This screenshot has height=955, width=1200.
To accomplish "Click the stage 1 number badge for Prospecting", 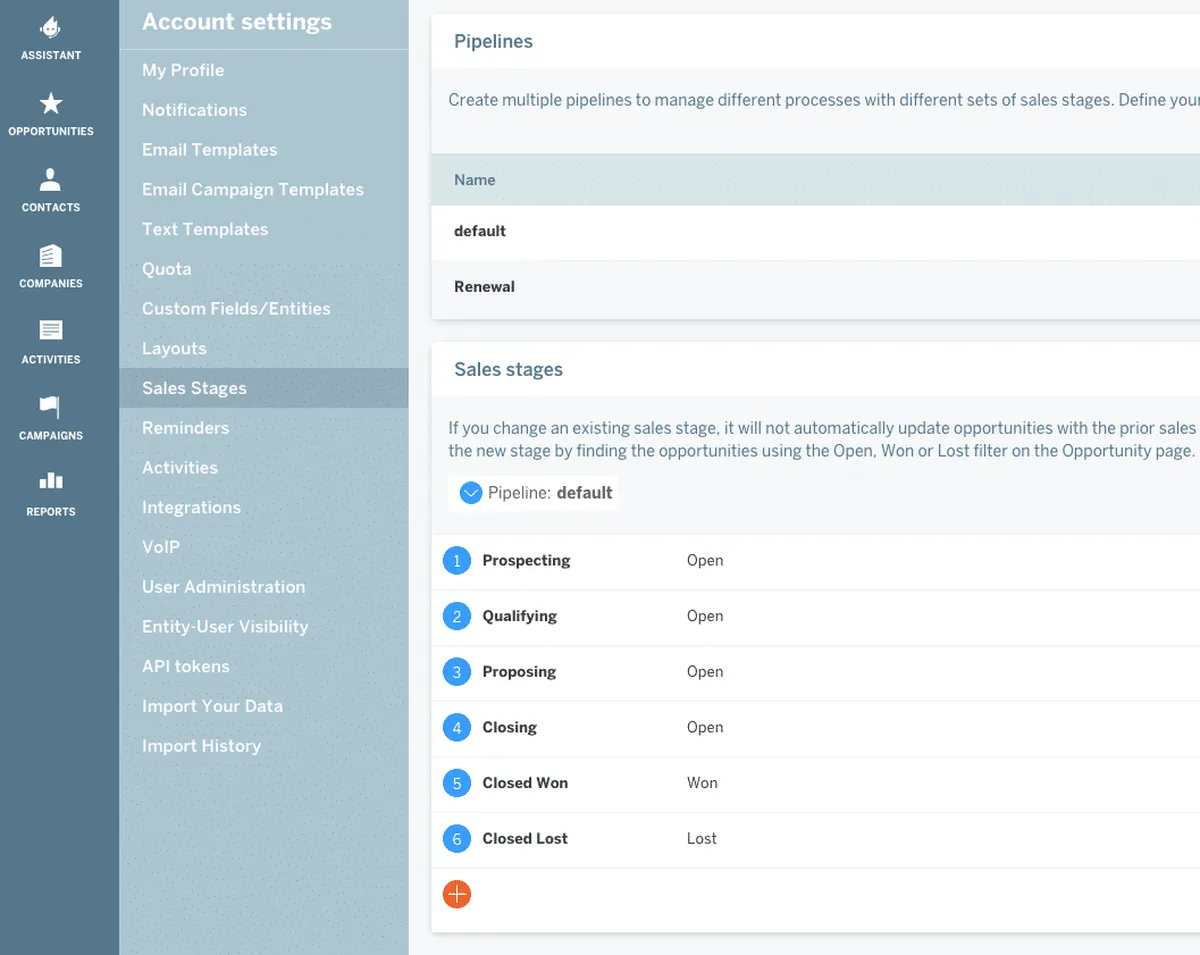I will (457, 561).
